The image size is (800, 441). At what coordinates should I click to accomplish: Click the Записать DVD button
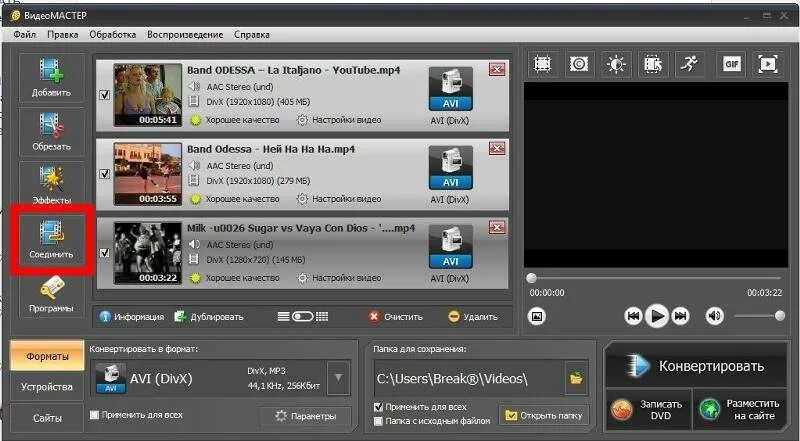click(x=648, y=409)
